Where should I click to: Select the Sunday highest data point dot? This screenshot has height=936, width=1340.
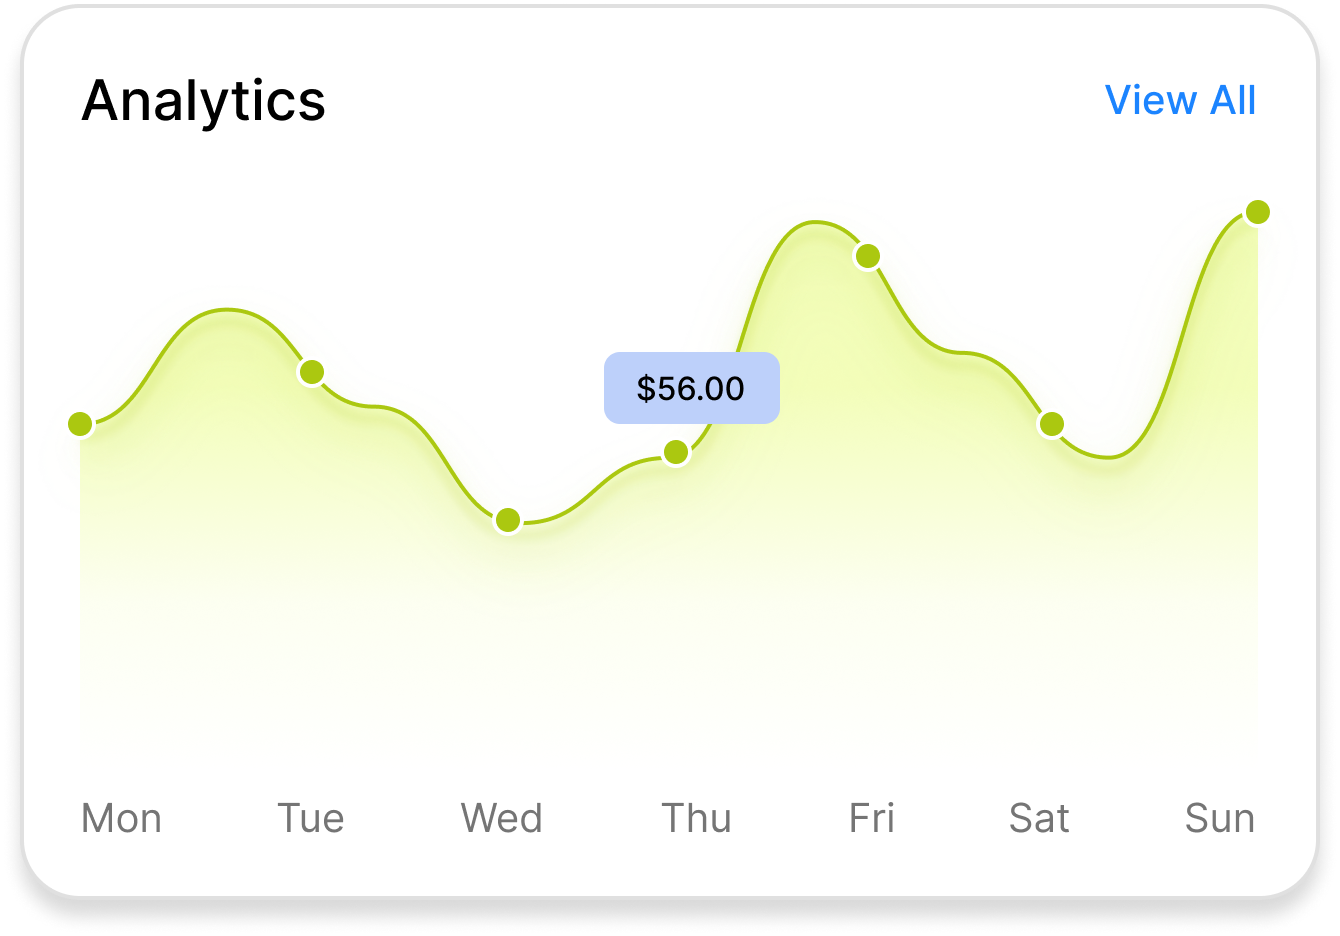[1258, 212]
